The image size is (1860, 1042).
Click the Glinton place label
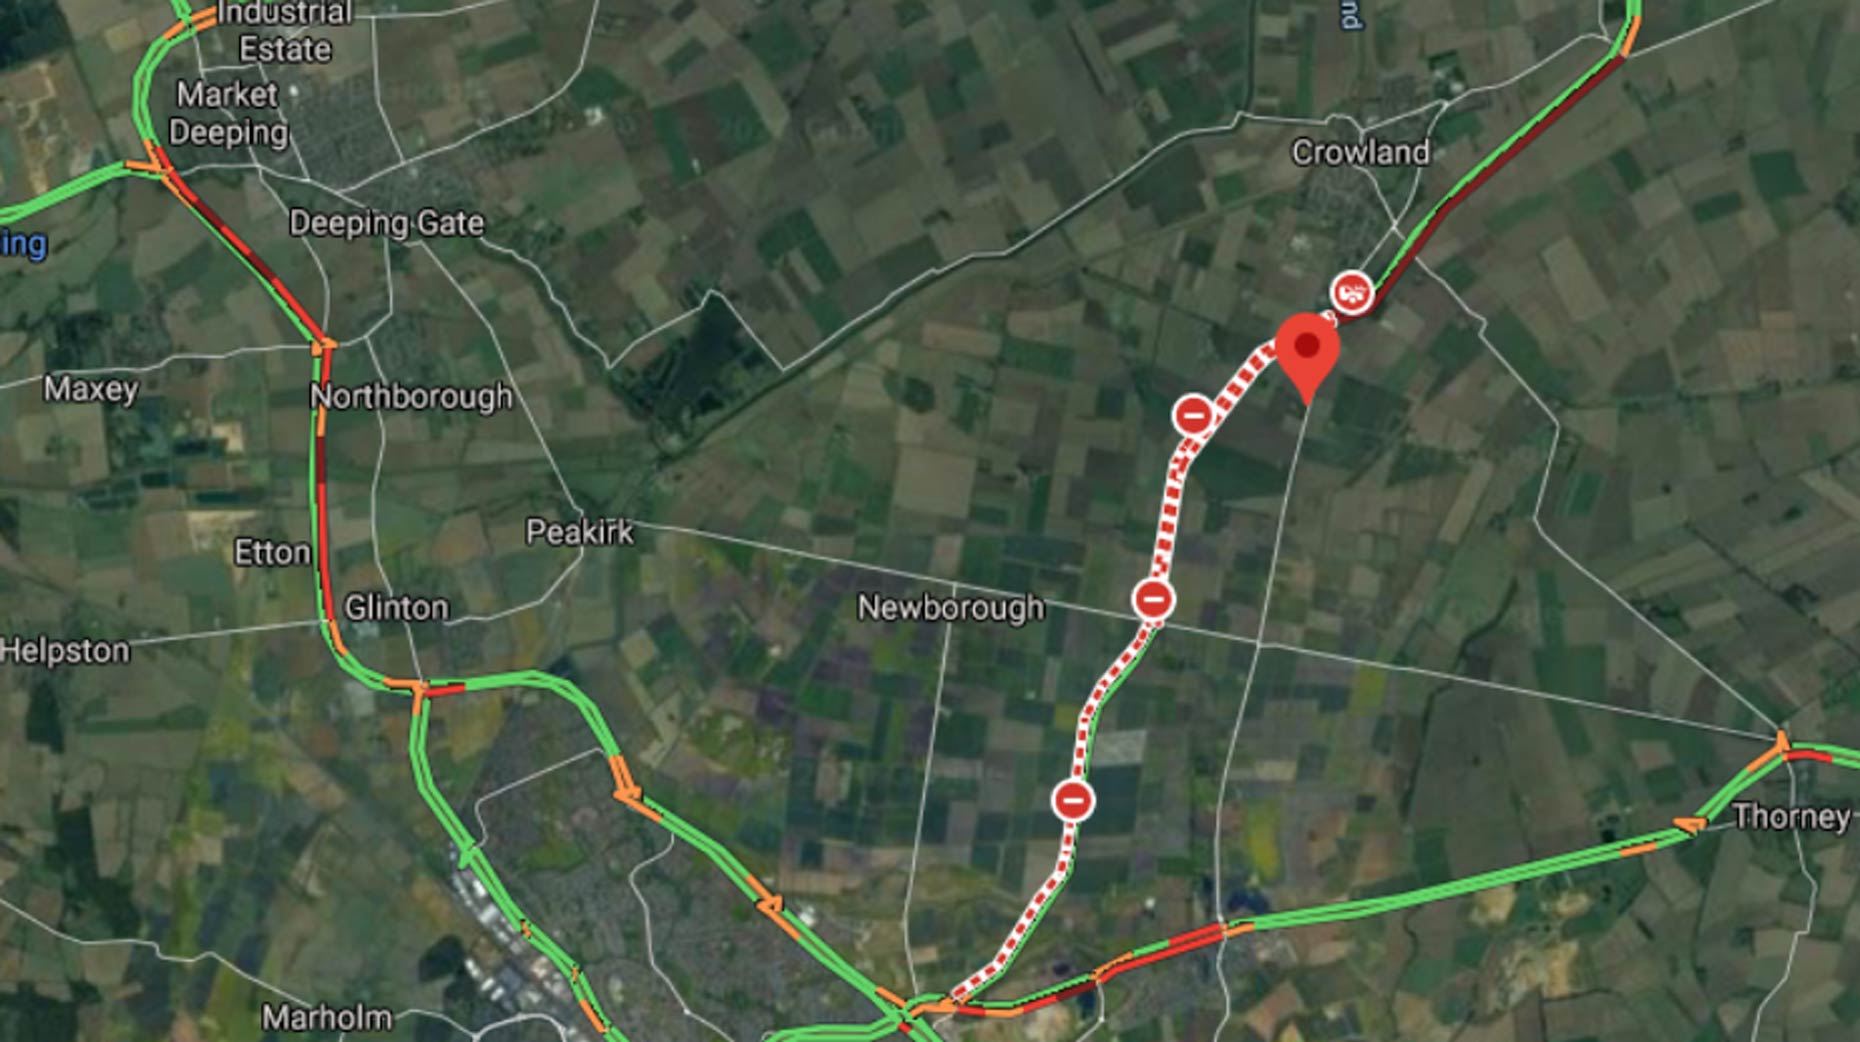click(396, 607)
